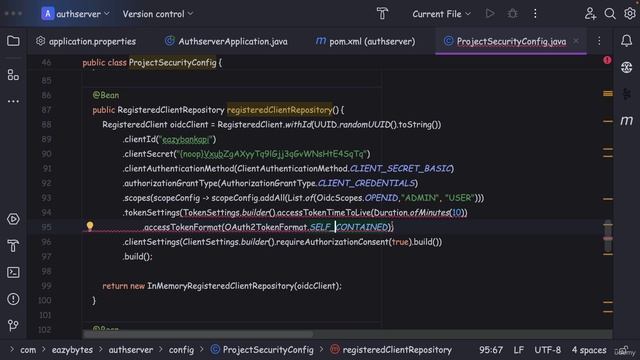Image resolution: width=640 pixels, height=360 pixels.
Task: Switch to the pom.xml (authserver) tab
Action: (x=366, y=41)
